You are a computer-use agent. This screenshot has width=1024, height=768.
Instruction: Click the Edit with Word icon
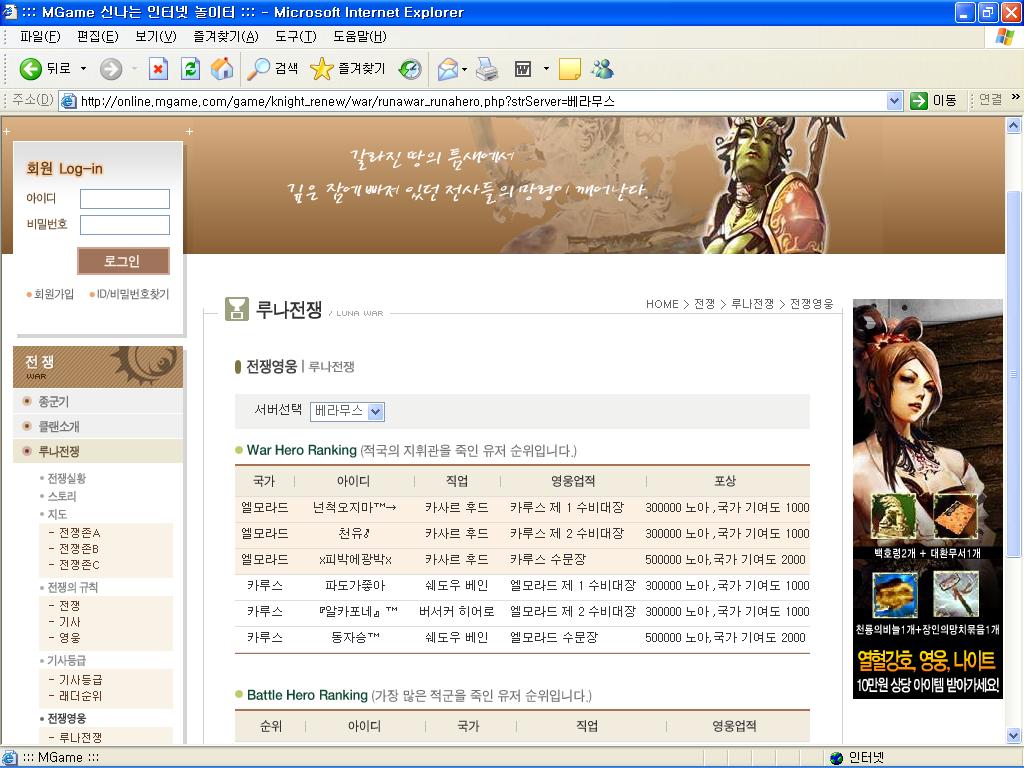click(522, 69)
